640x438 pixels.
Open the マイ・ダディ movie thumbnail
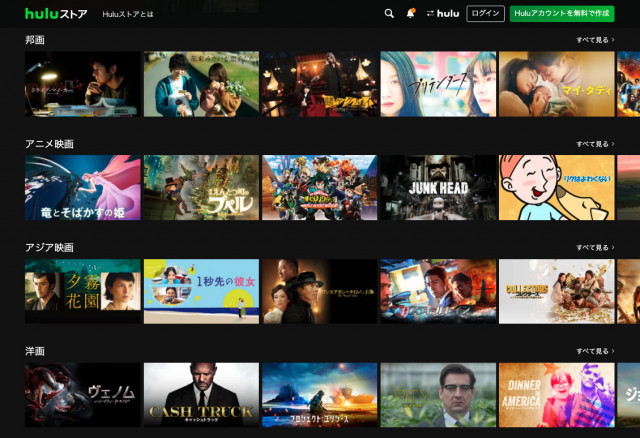(x=557, y=84)
